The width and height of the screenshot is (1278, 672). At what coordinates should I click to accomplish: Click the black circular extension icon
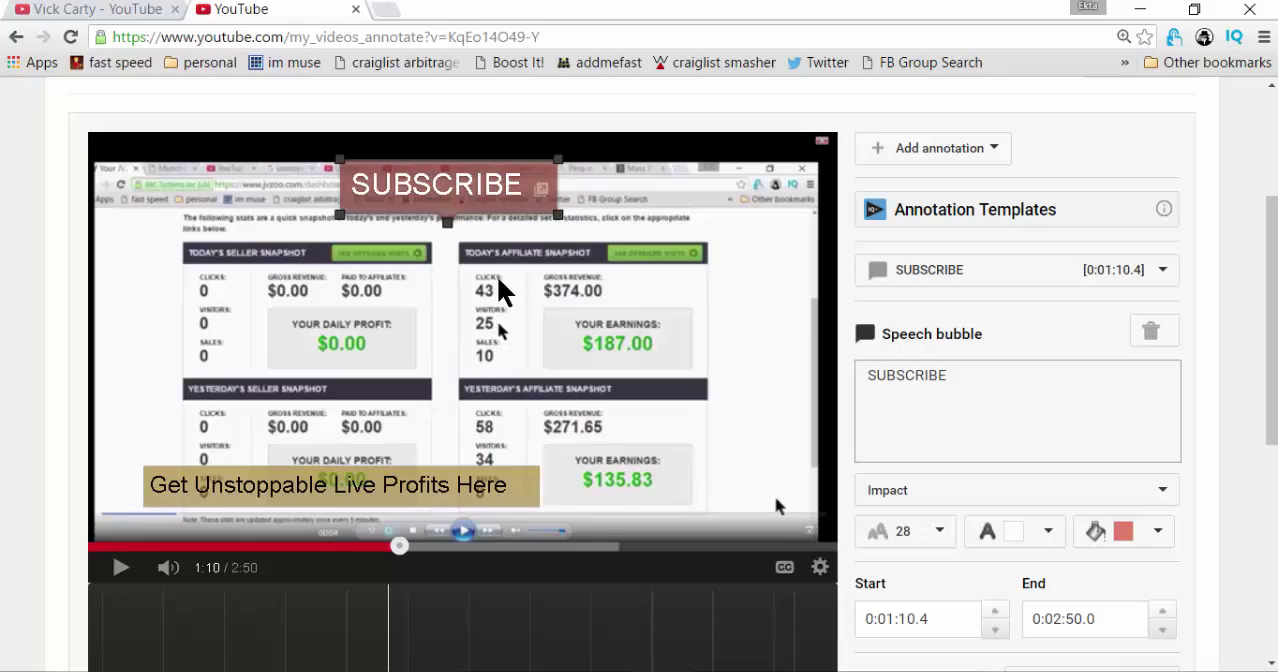click(x=1204, y=37)
